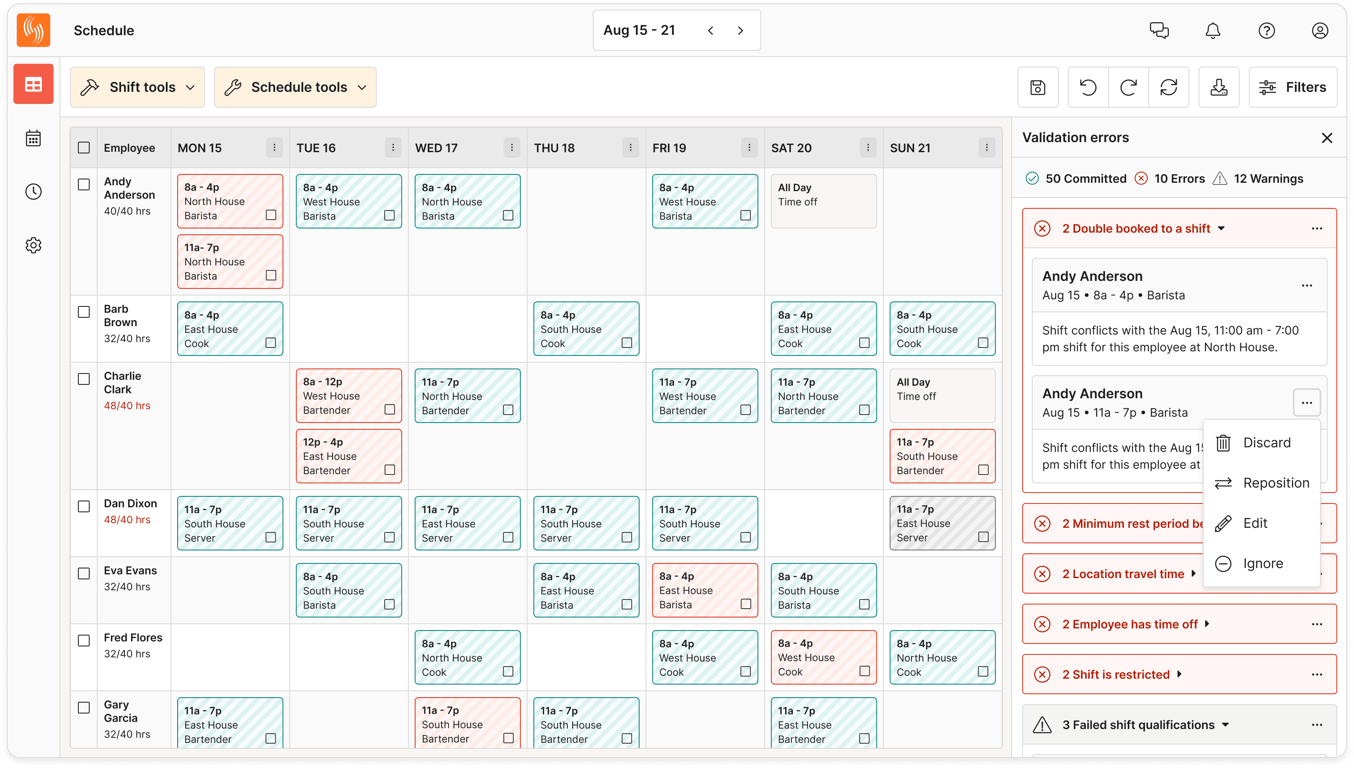Choose Discard from the context menu
Image resolution: width=1354 pixels, height=768 pixels.
coord(1262,443)
